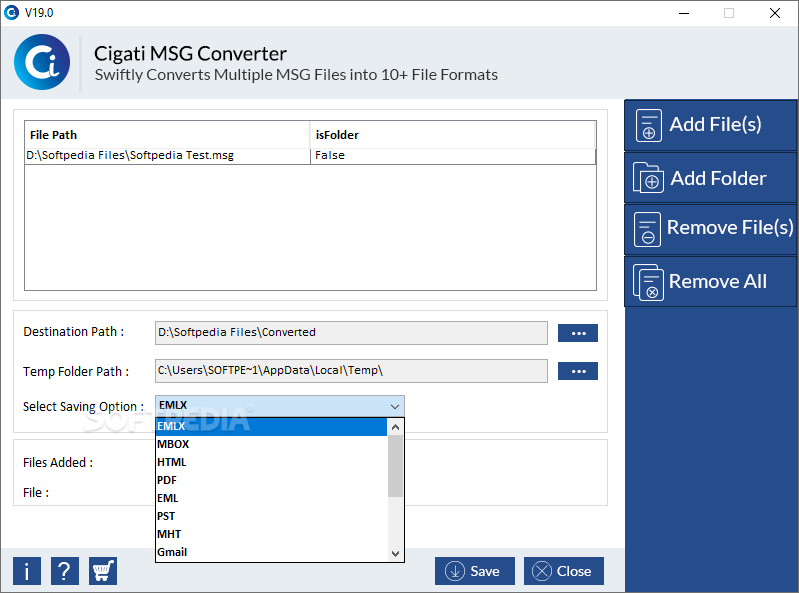Click the dropdown list scroll-up arrow
The height and width of the screenshot is (593, 799).
[x=395, y=427]
